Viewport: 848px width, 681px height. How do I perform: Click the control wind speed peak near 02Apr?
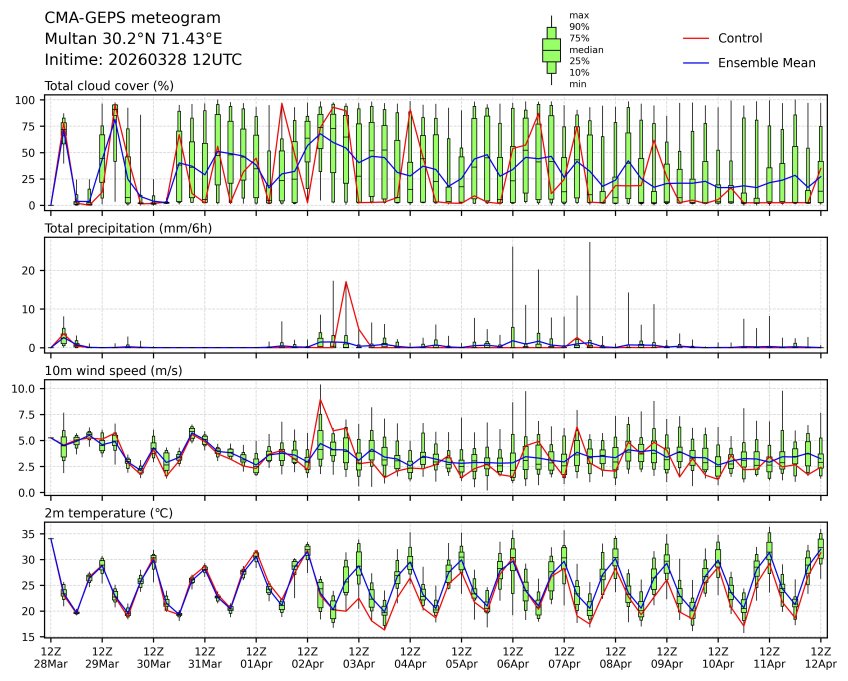click(x=320, y=400)
